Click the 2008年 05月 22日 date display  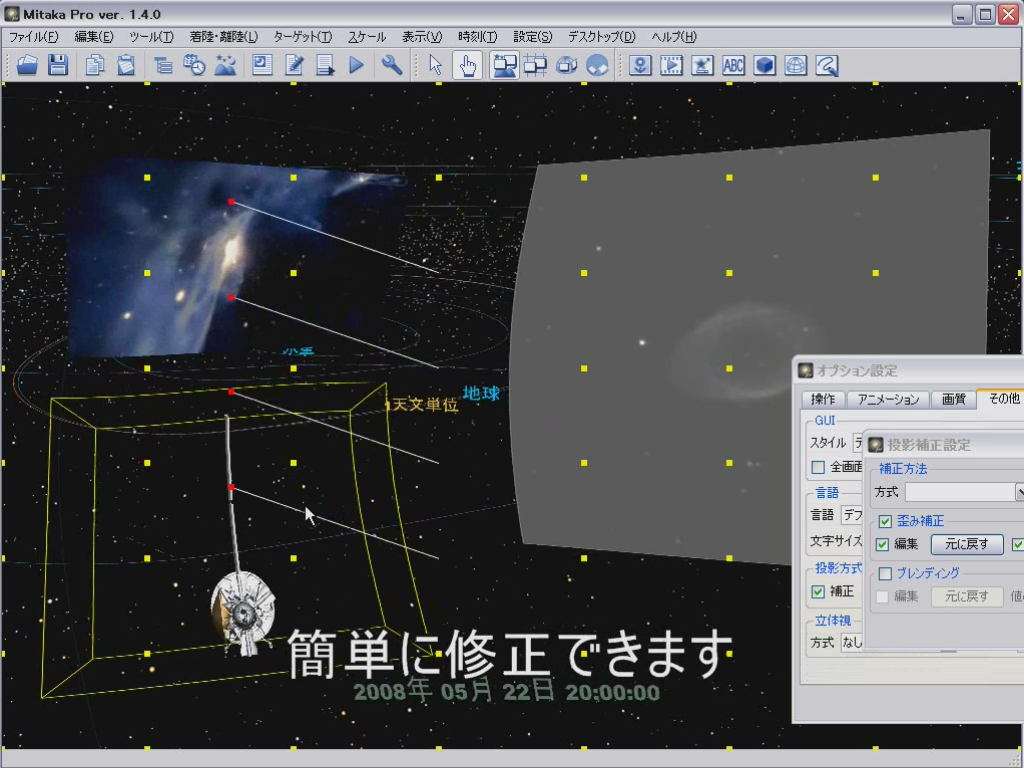[x=507, y=692]
